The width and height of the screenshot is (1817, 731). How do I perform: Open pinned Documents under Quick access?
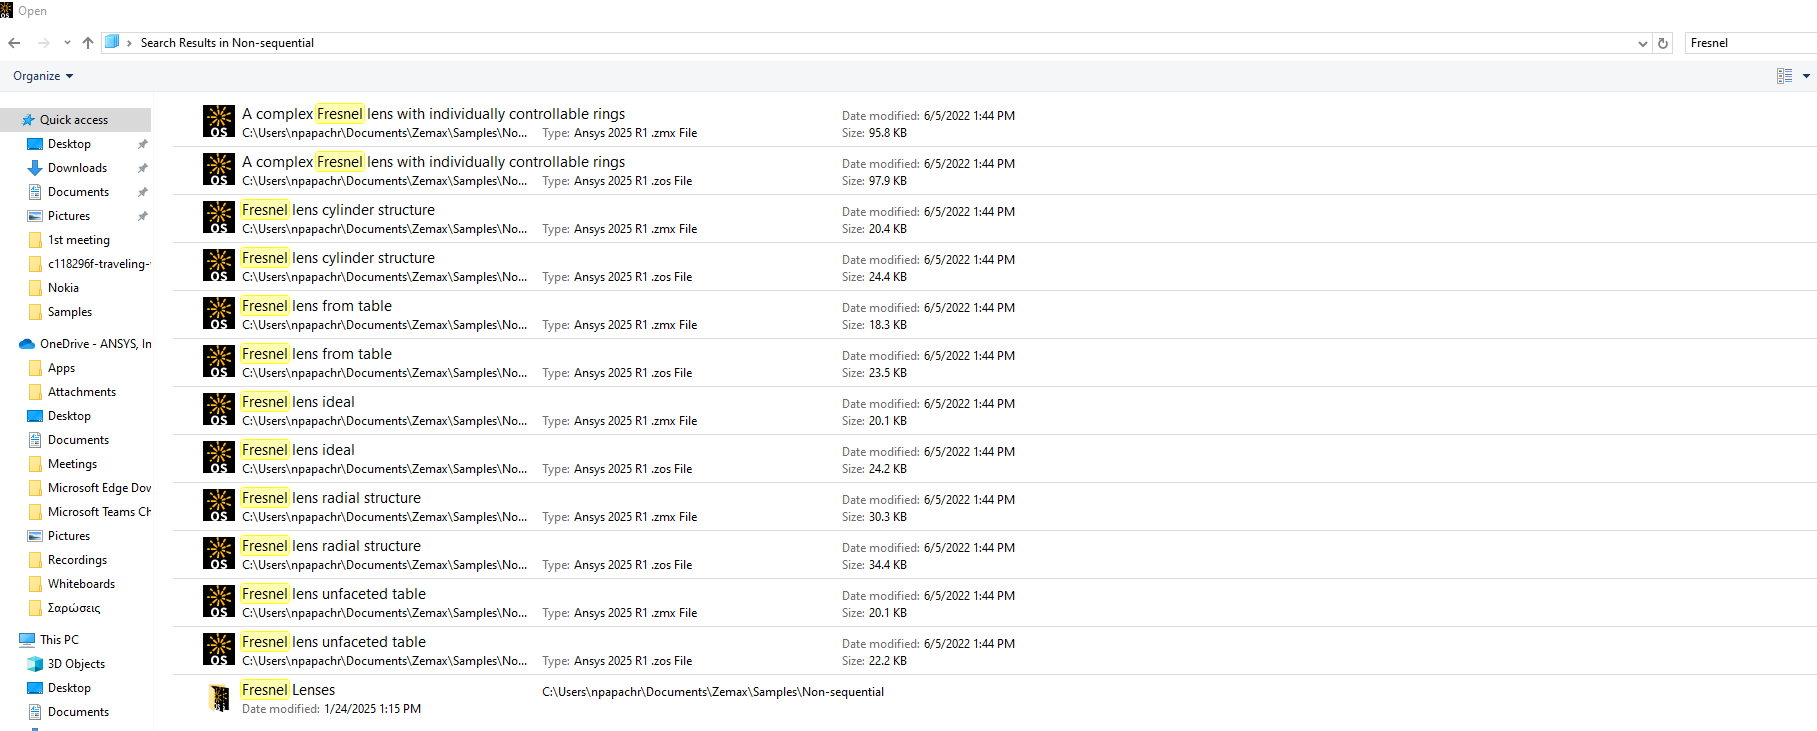tap(78, 192)
